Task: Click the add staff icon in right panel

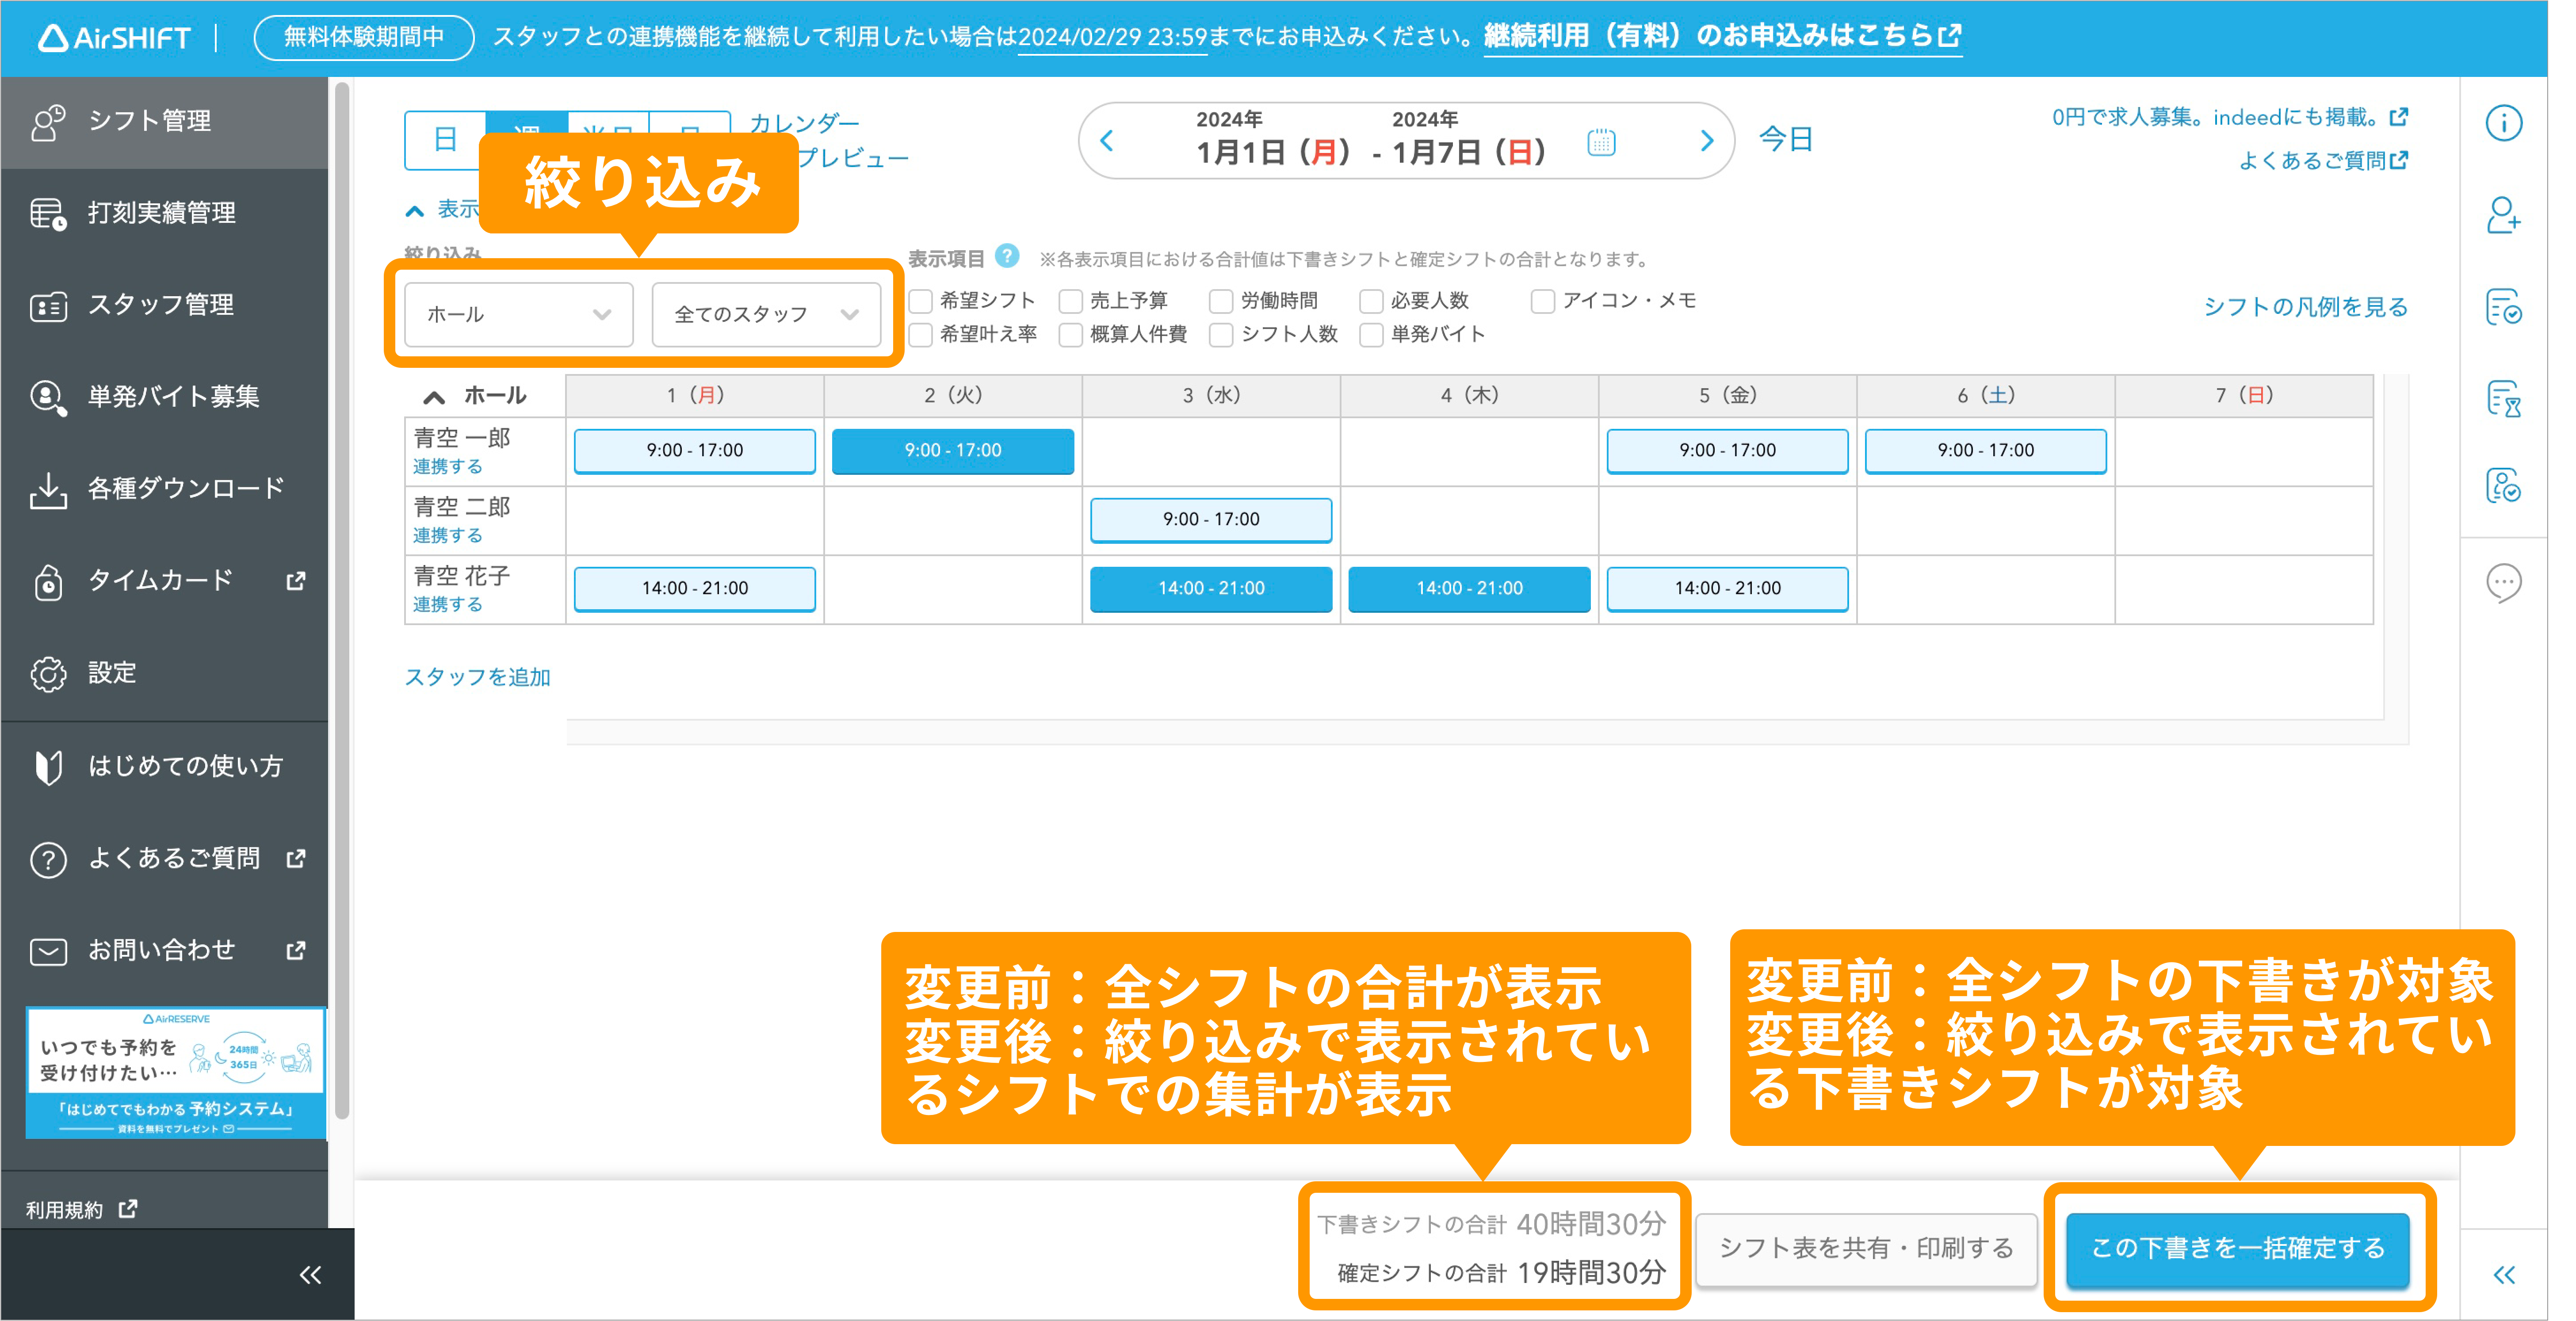Action: point(2504,215)
